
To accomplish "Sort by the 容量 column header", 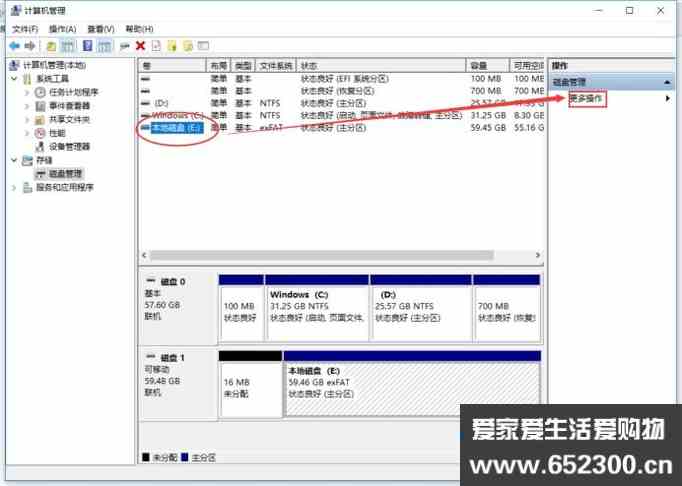I will [x=488, y=66].
